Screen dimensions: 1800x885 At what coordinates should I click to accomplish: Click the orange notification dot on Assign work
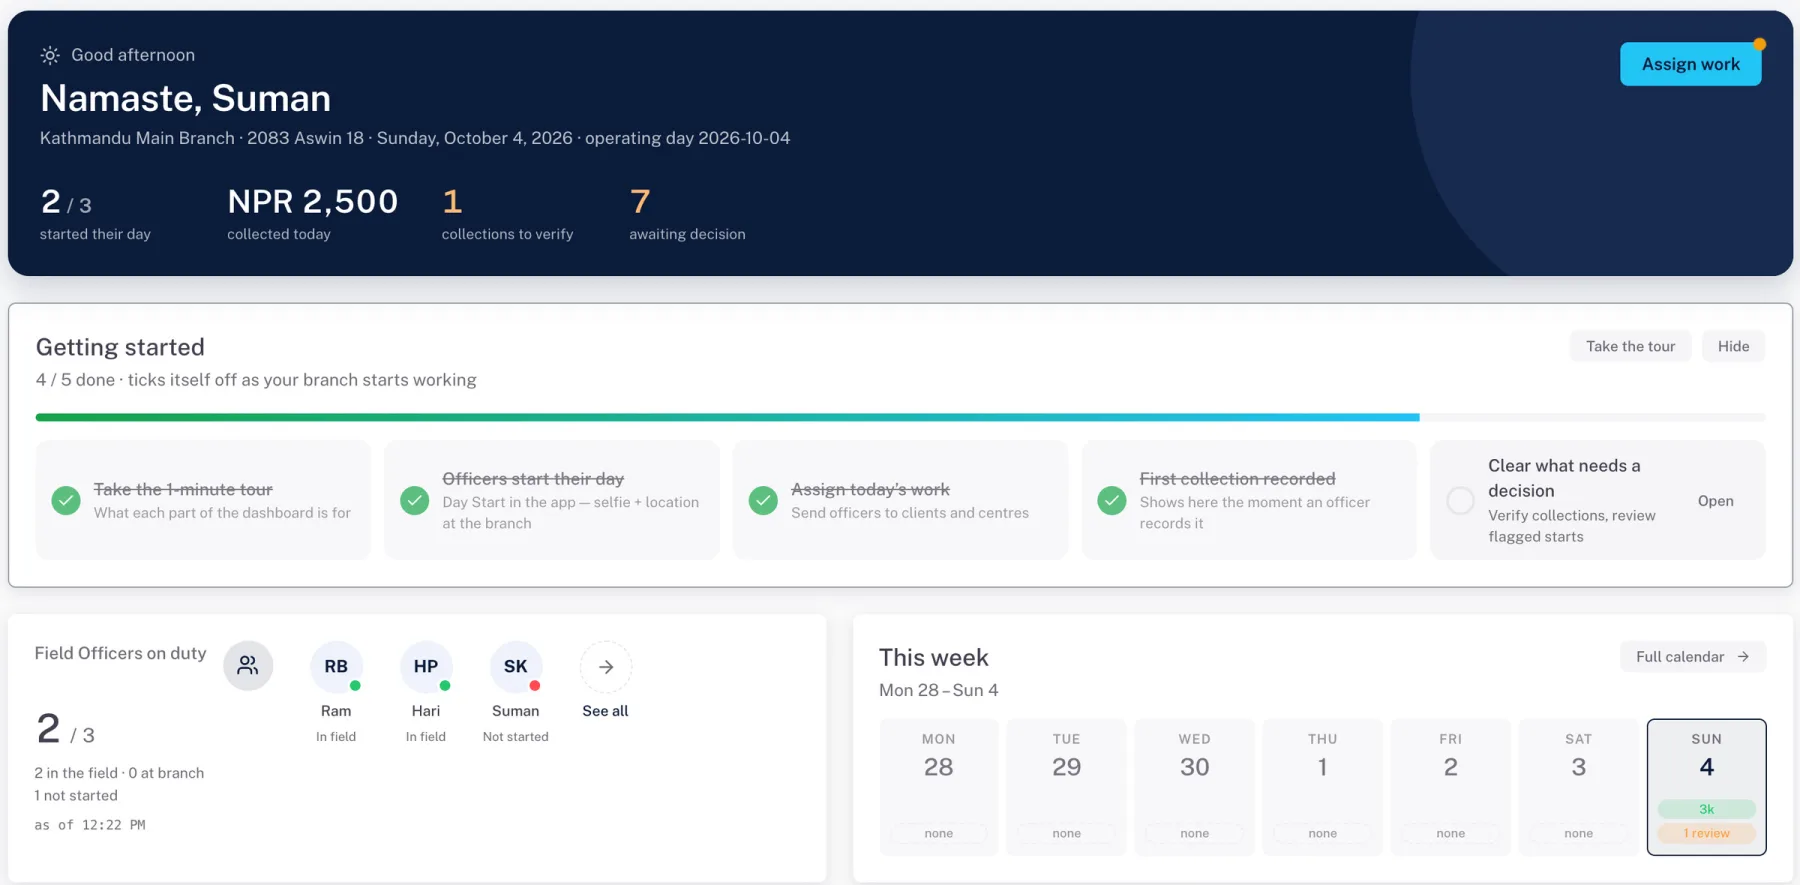[x=1759, y=44]
